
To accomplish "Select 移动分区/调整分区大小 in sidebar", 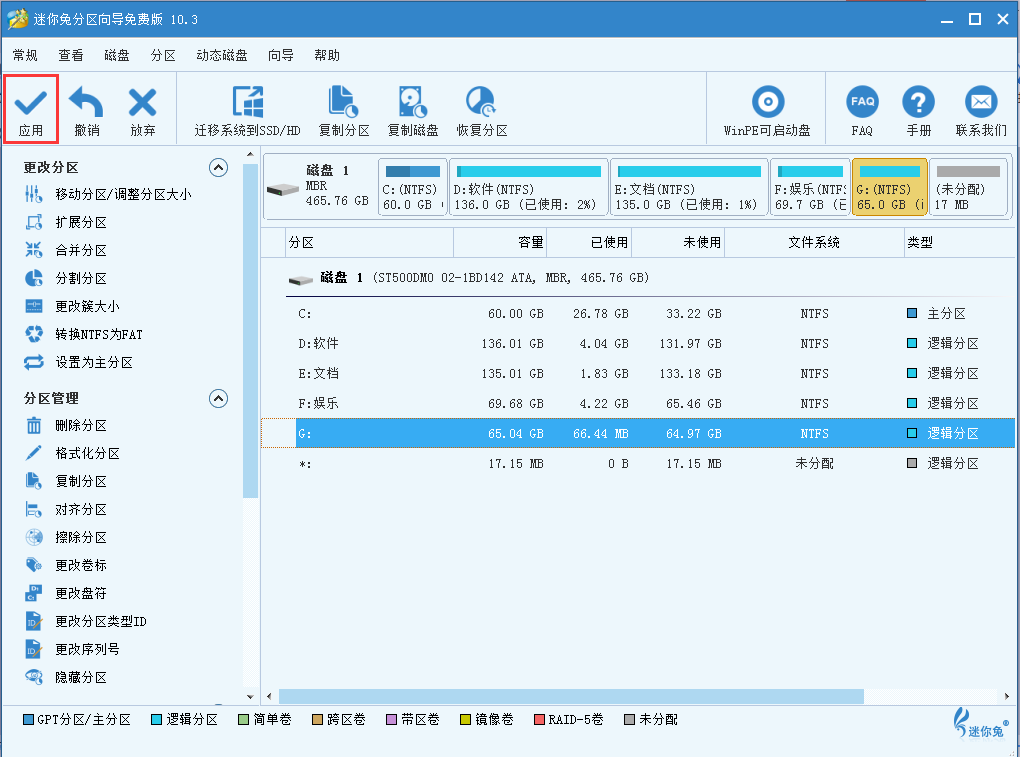I will [x=108, y=194].
